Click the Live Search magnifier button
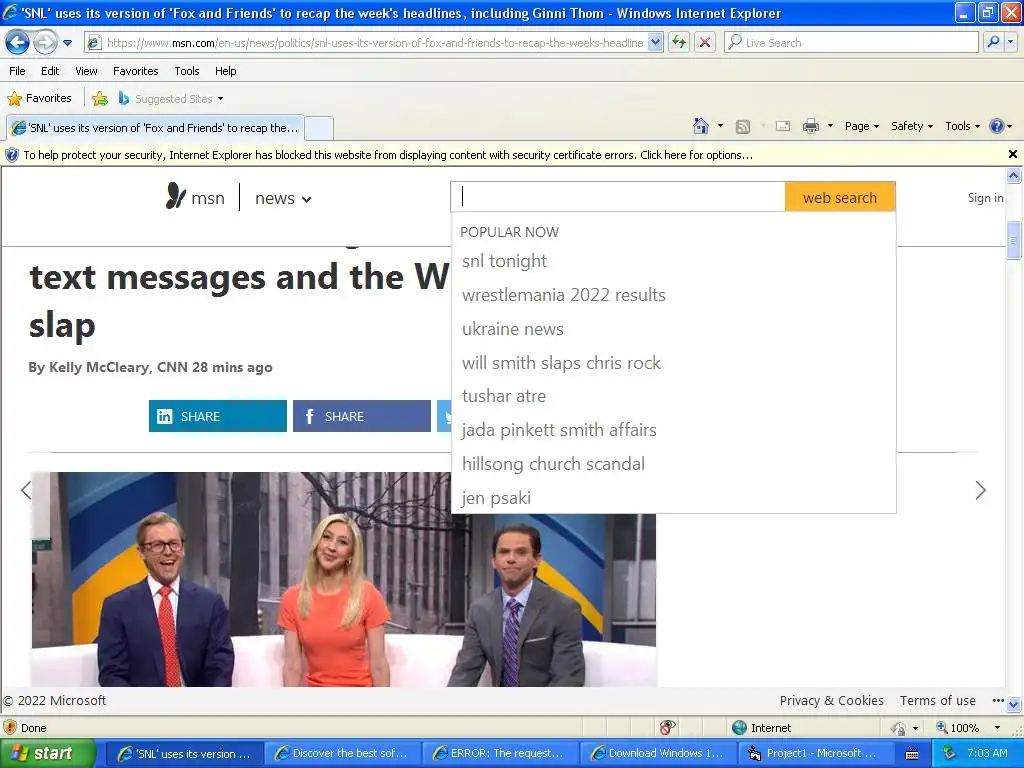 click(x=993, y=42)
